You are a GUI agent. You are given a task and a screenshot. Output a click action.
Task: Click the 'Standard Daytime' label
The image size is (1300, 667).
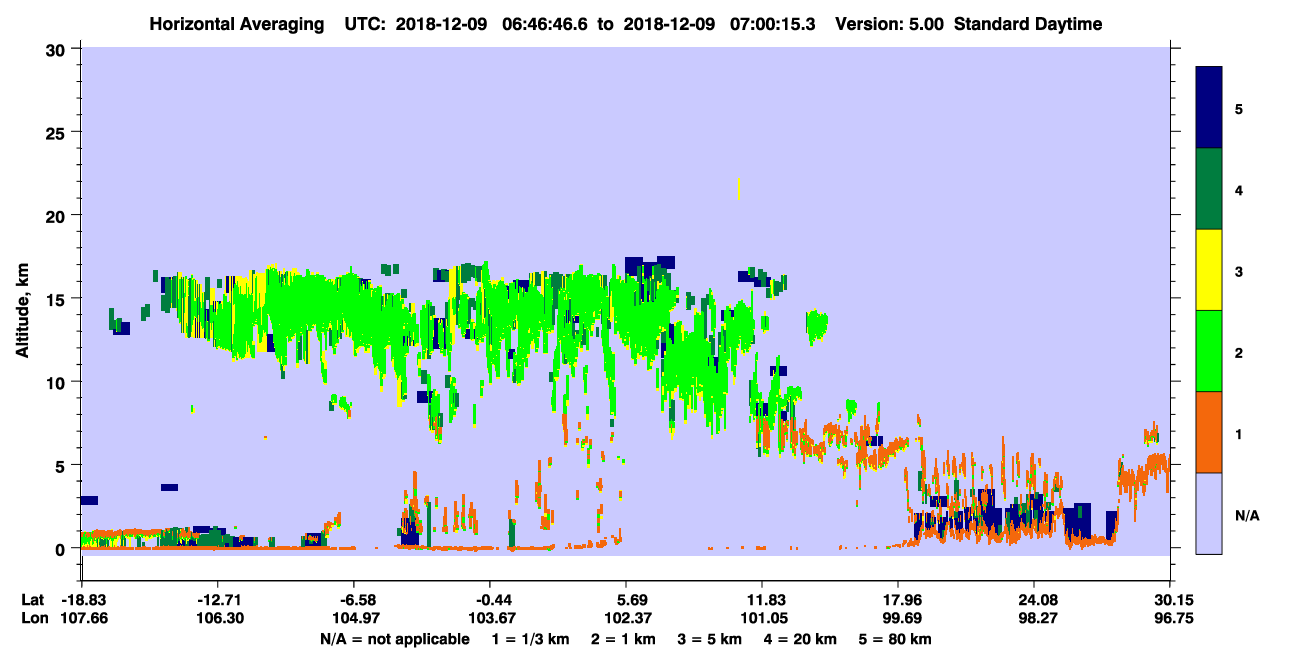coord(1028,24)
